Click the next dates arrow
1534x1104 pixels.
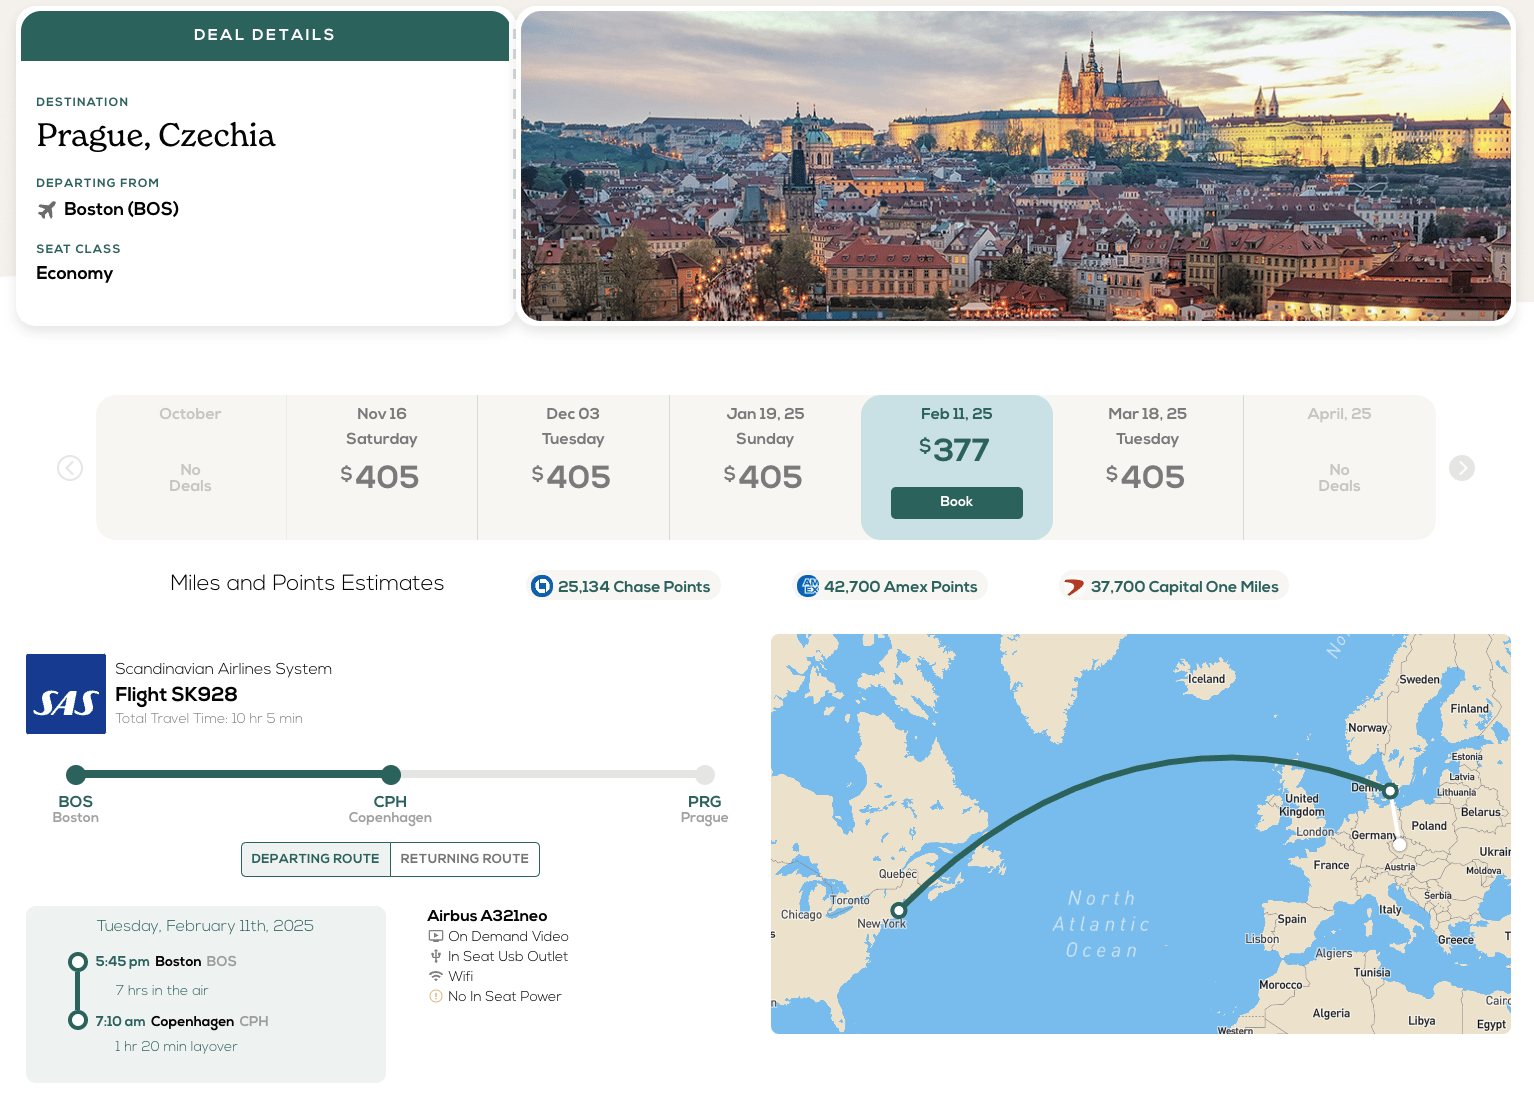pyautogui.click(x=1461, y=468)
